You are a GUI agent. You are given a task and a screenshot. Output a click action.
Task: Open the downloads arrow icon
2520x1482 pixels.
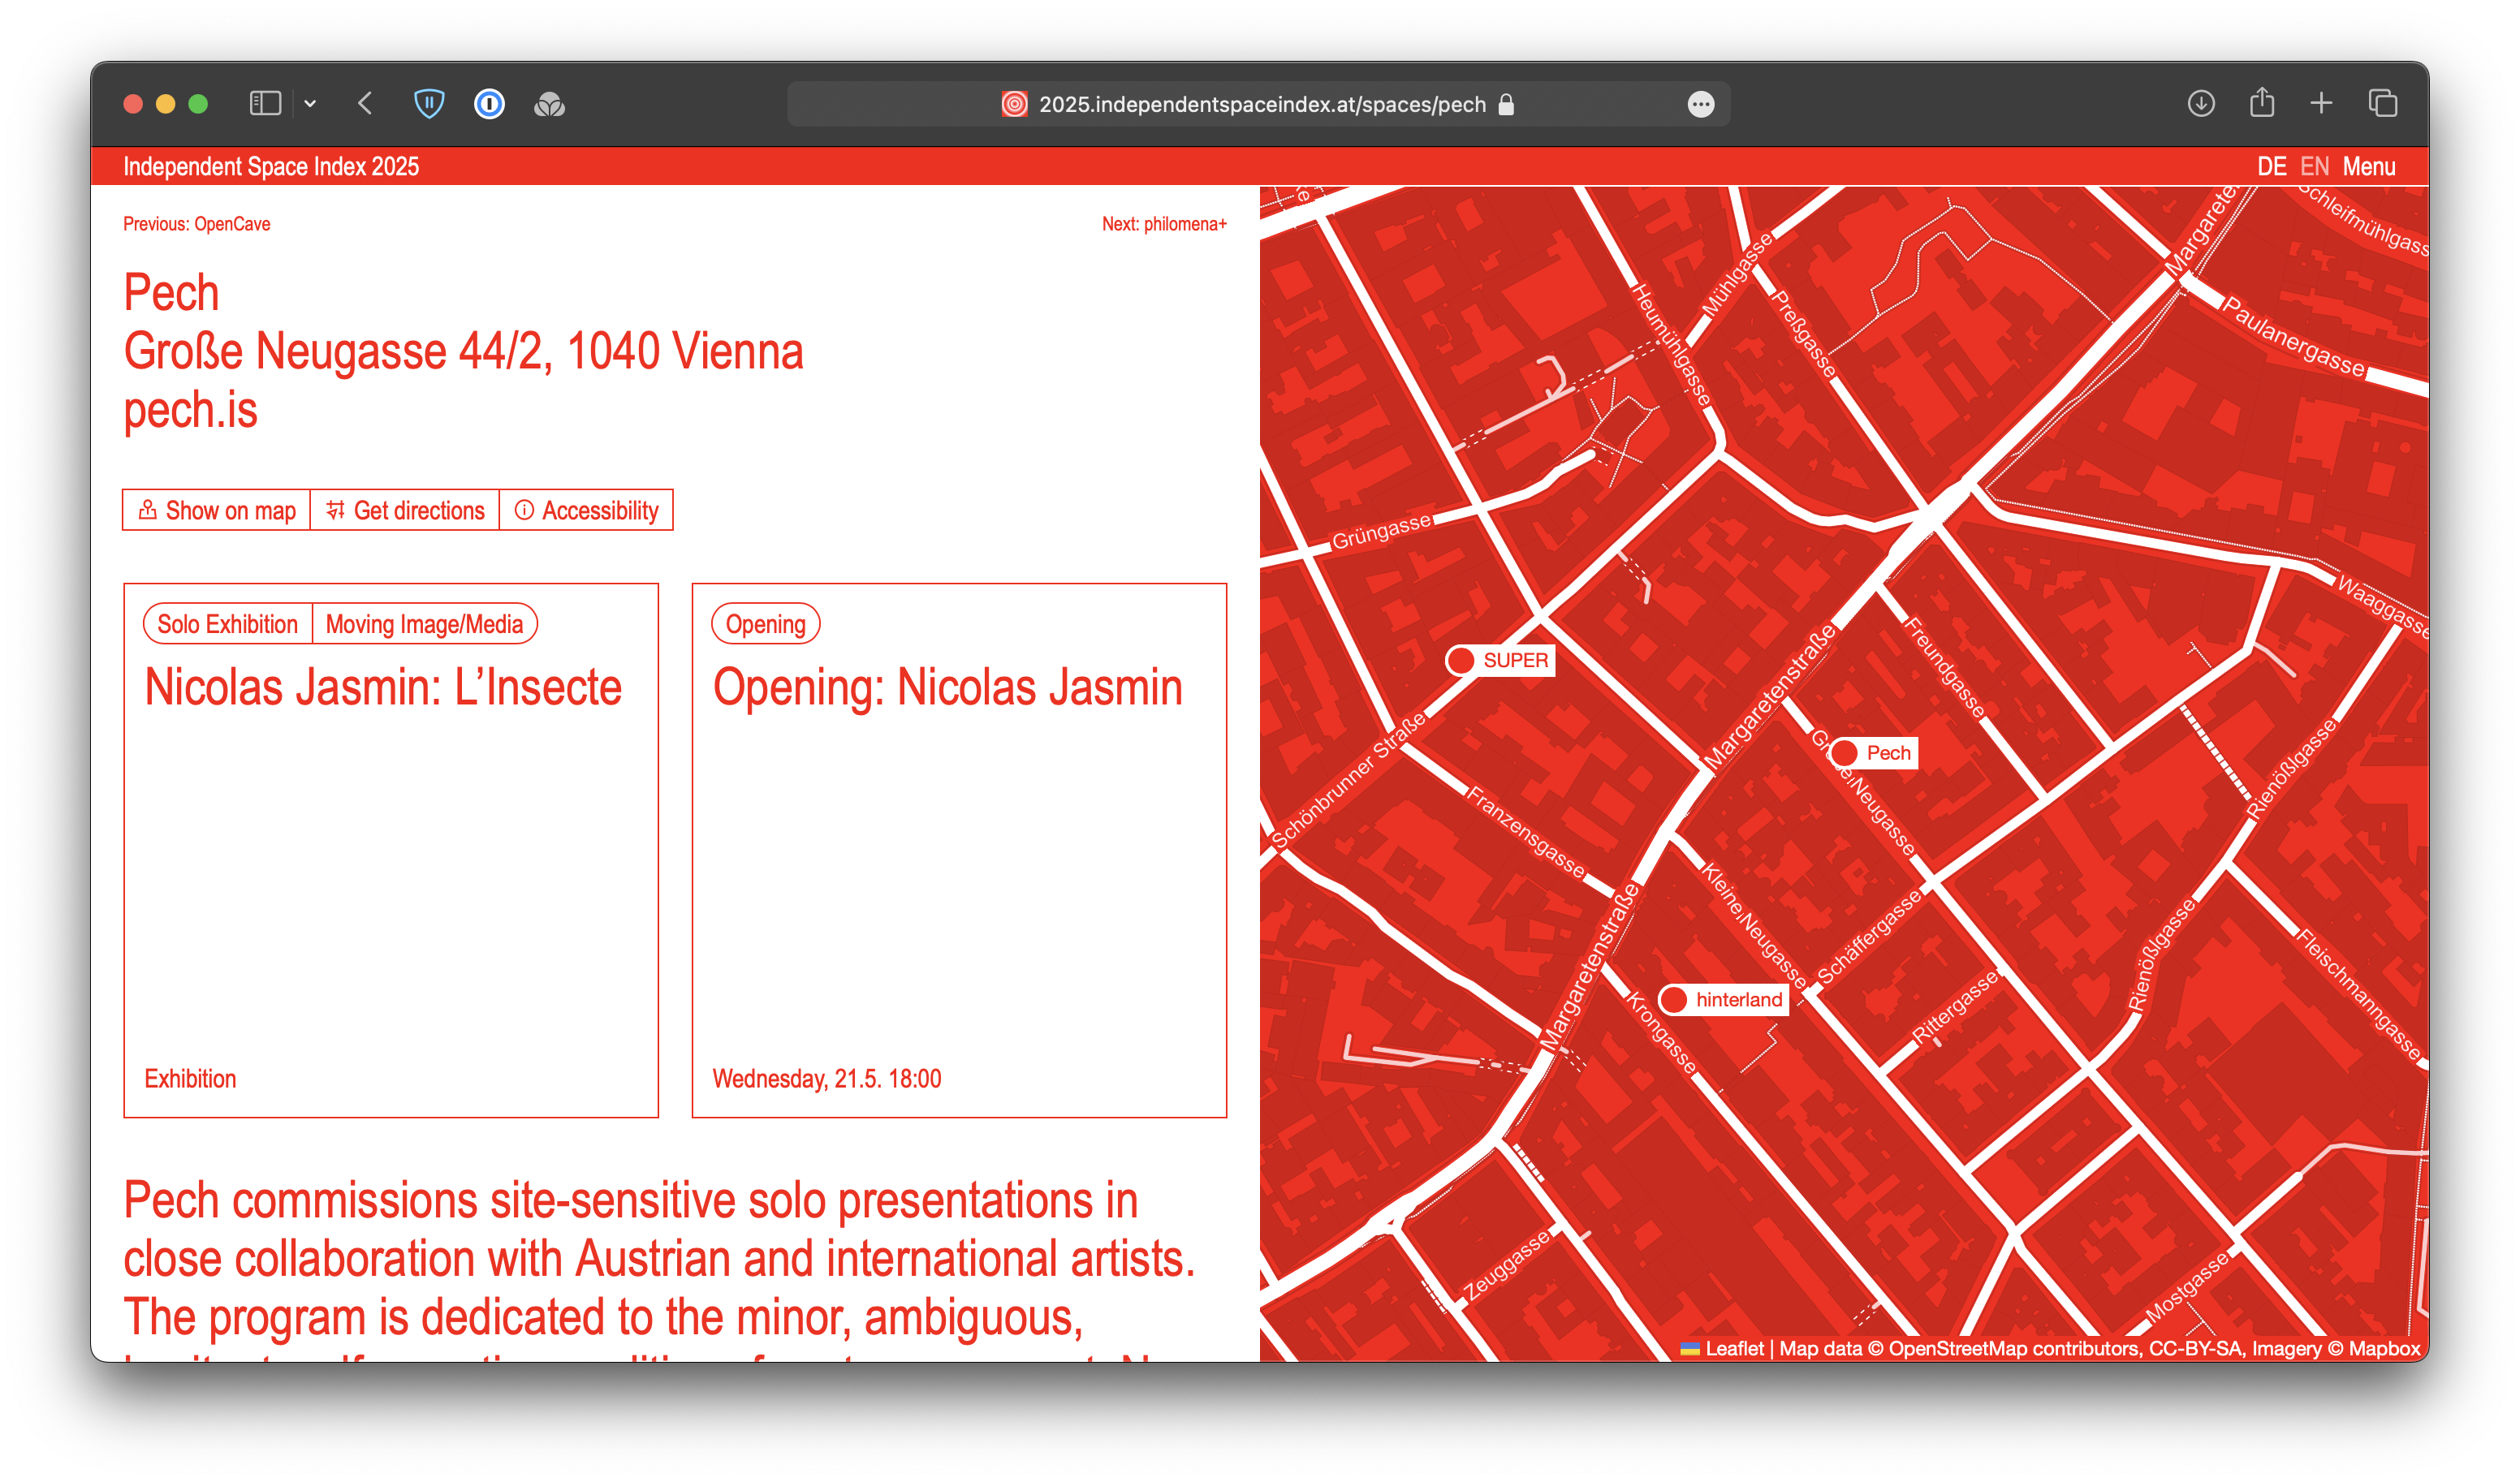point(2201,104)
